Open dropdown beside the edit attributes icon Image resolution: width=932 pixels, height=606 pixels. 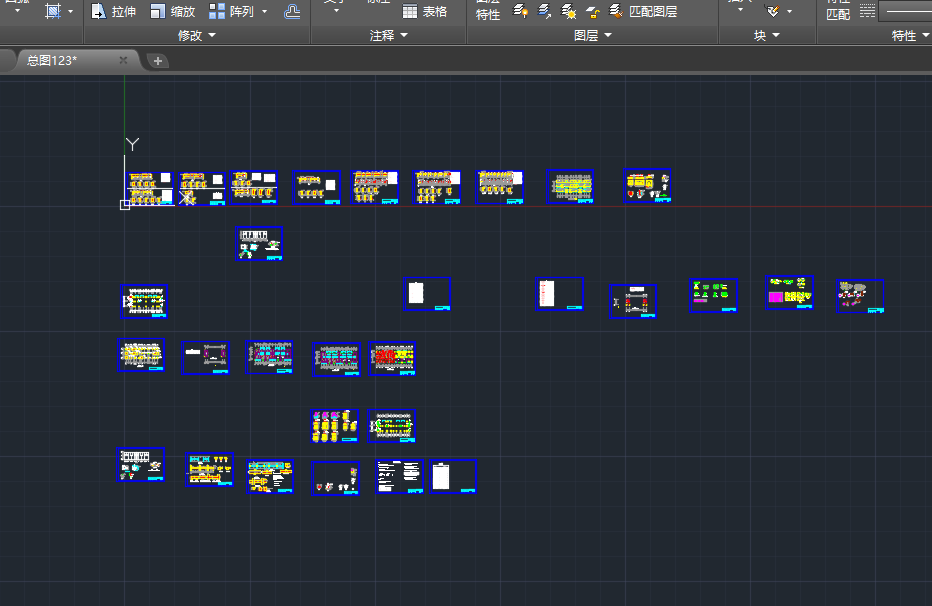(789, 11)
